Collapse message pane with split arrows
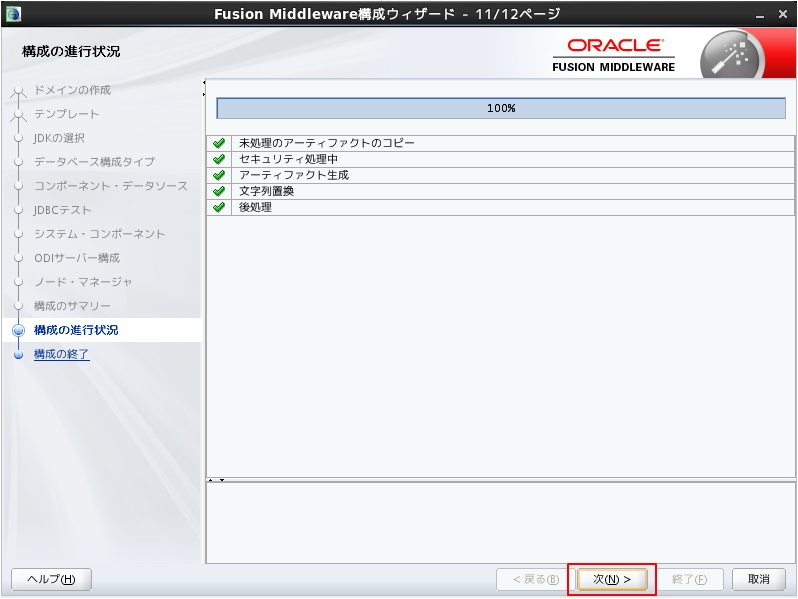This screenshot has width=798, height=599. [216, 480]
